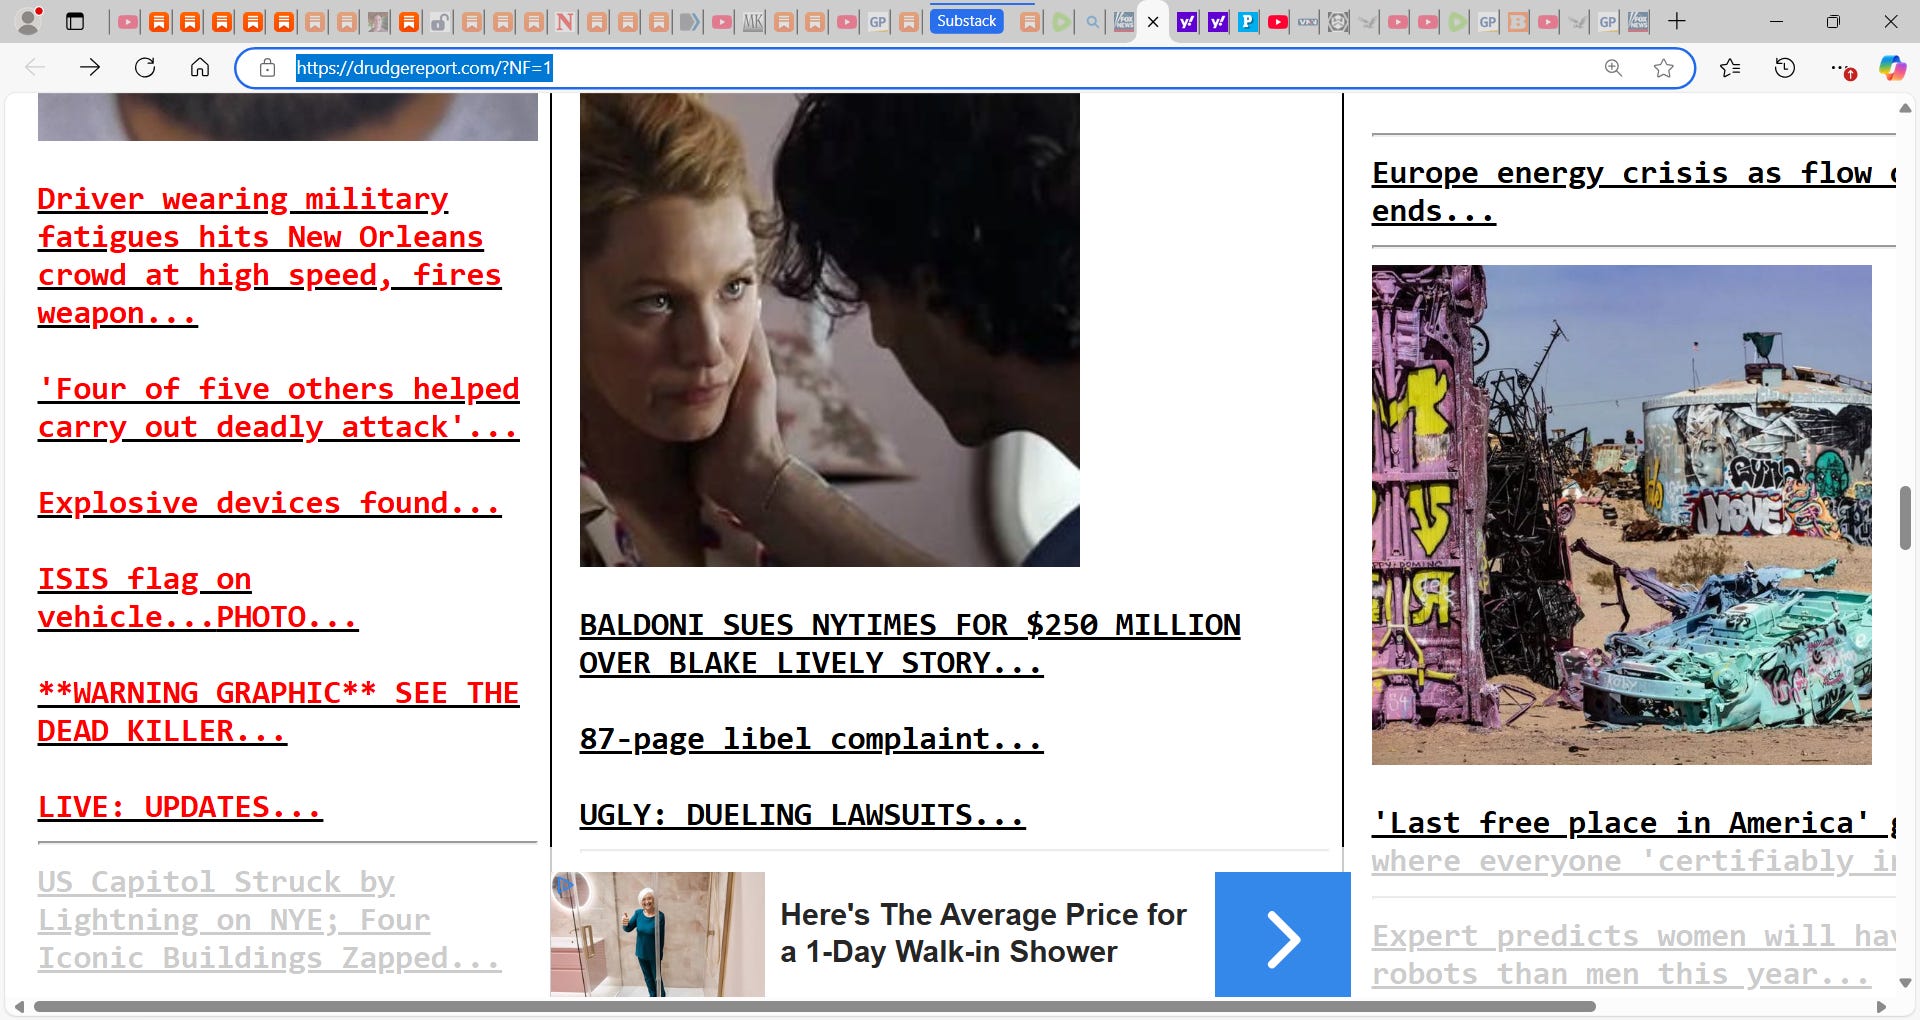The width and height of the screenshot is (1920, 1020).
Task: Click the horizontal scrollbar right arrow
Action: click(x=1882, y=1007)
